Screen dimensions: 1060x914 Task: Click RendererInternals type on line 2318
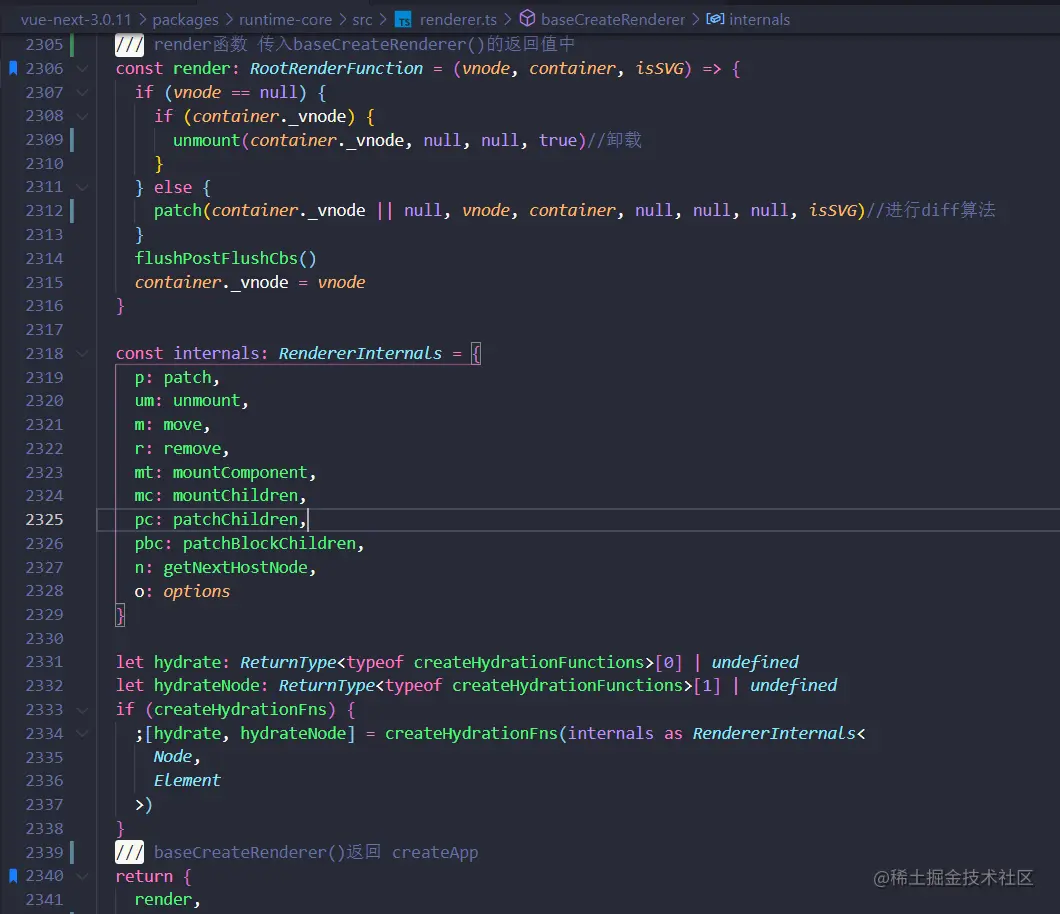(x=360, y=354)
